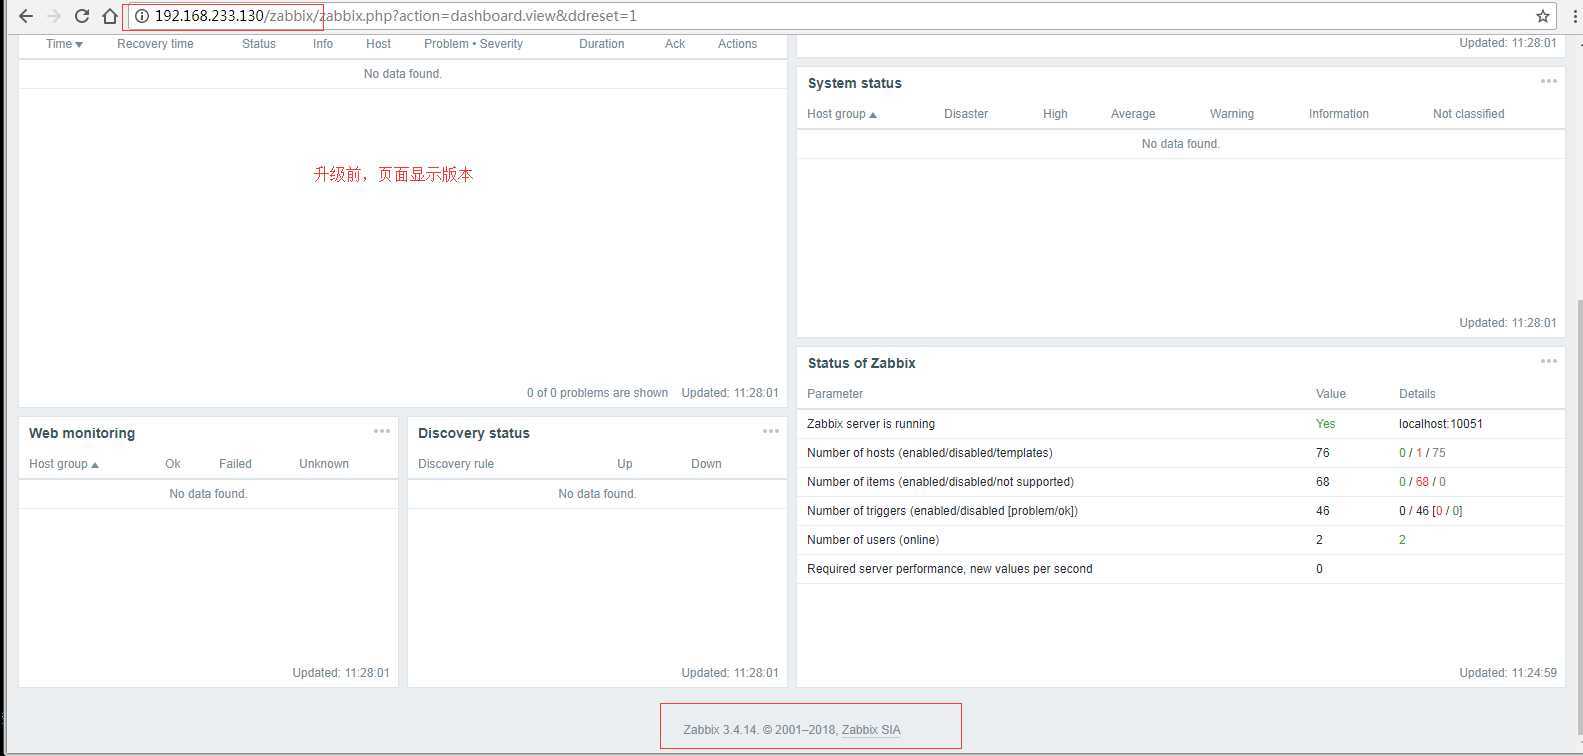The width and height of the screenshot is (1583, 756).
Task: Click the Up column header in Discovery status
Action: (625, 464)
